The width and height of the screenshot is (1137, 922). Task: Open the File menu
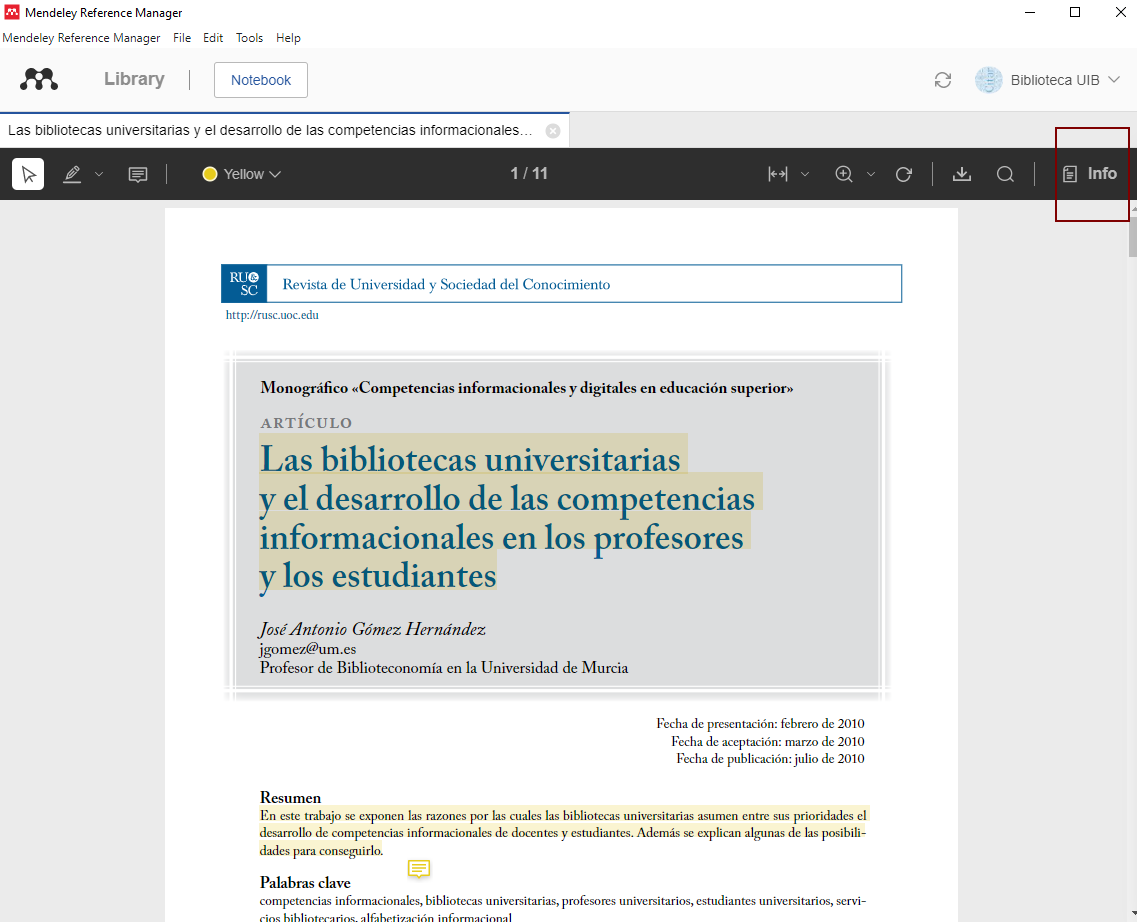[182, 38]
